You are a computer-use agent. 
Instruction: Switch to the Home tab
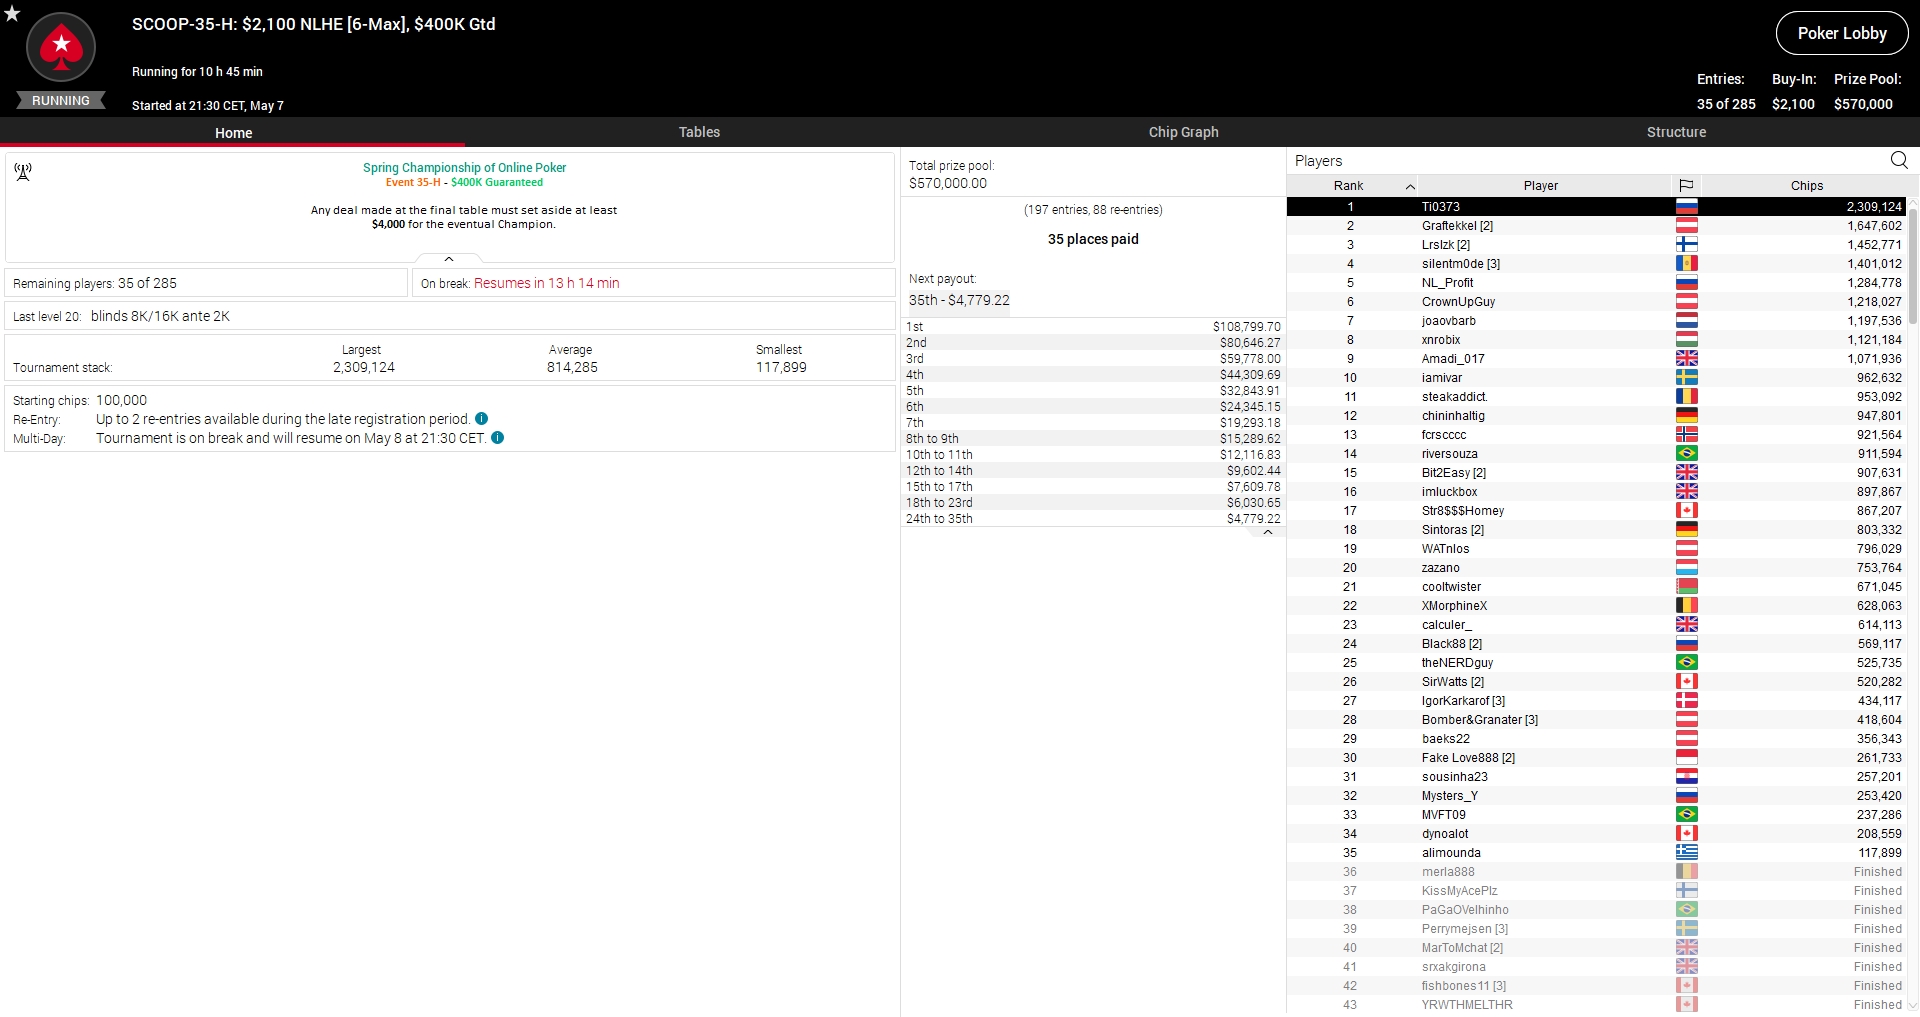[x=233, y=132]
